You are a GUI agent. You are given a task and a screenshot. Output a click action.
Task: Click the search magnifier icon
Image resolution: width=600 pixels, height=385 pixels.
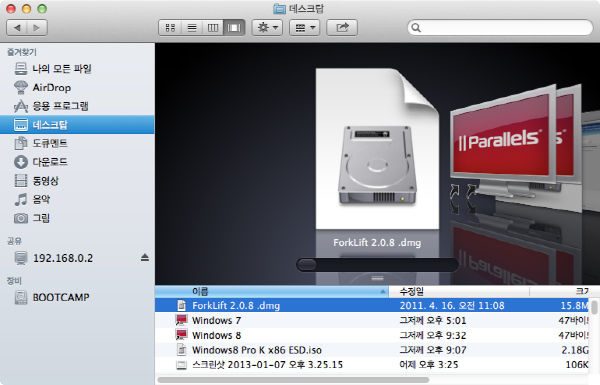tap(416, 28)
